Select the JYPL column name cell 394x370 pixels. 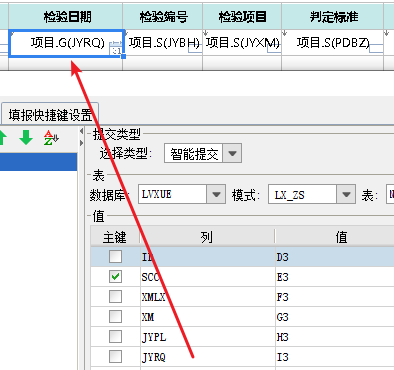coord(208,337)
